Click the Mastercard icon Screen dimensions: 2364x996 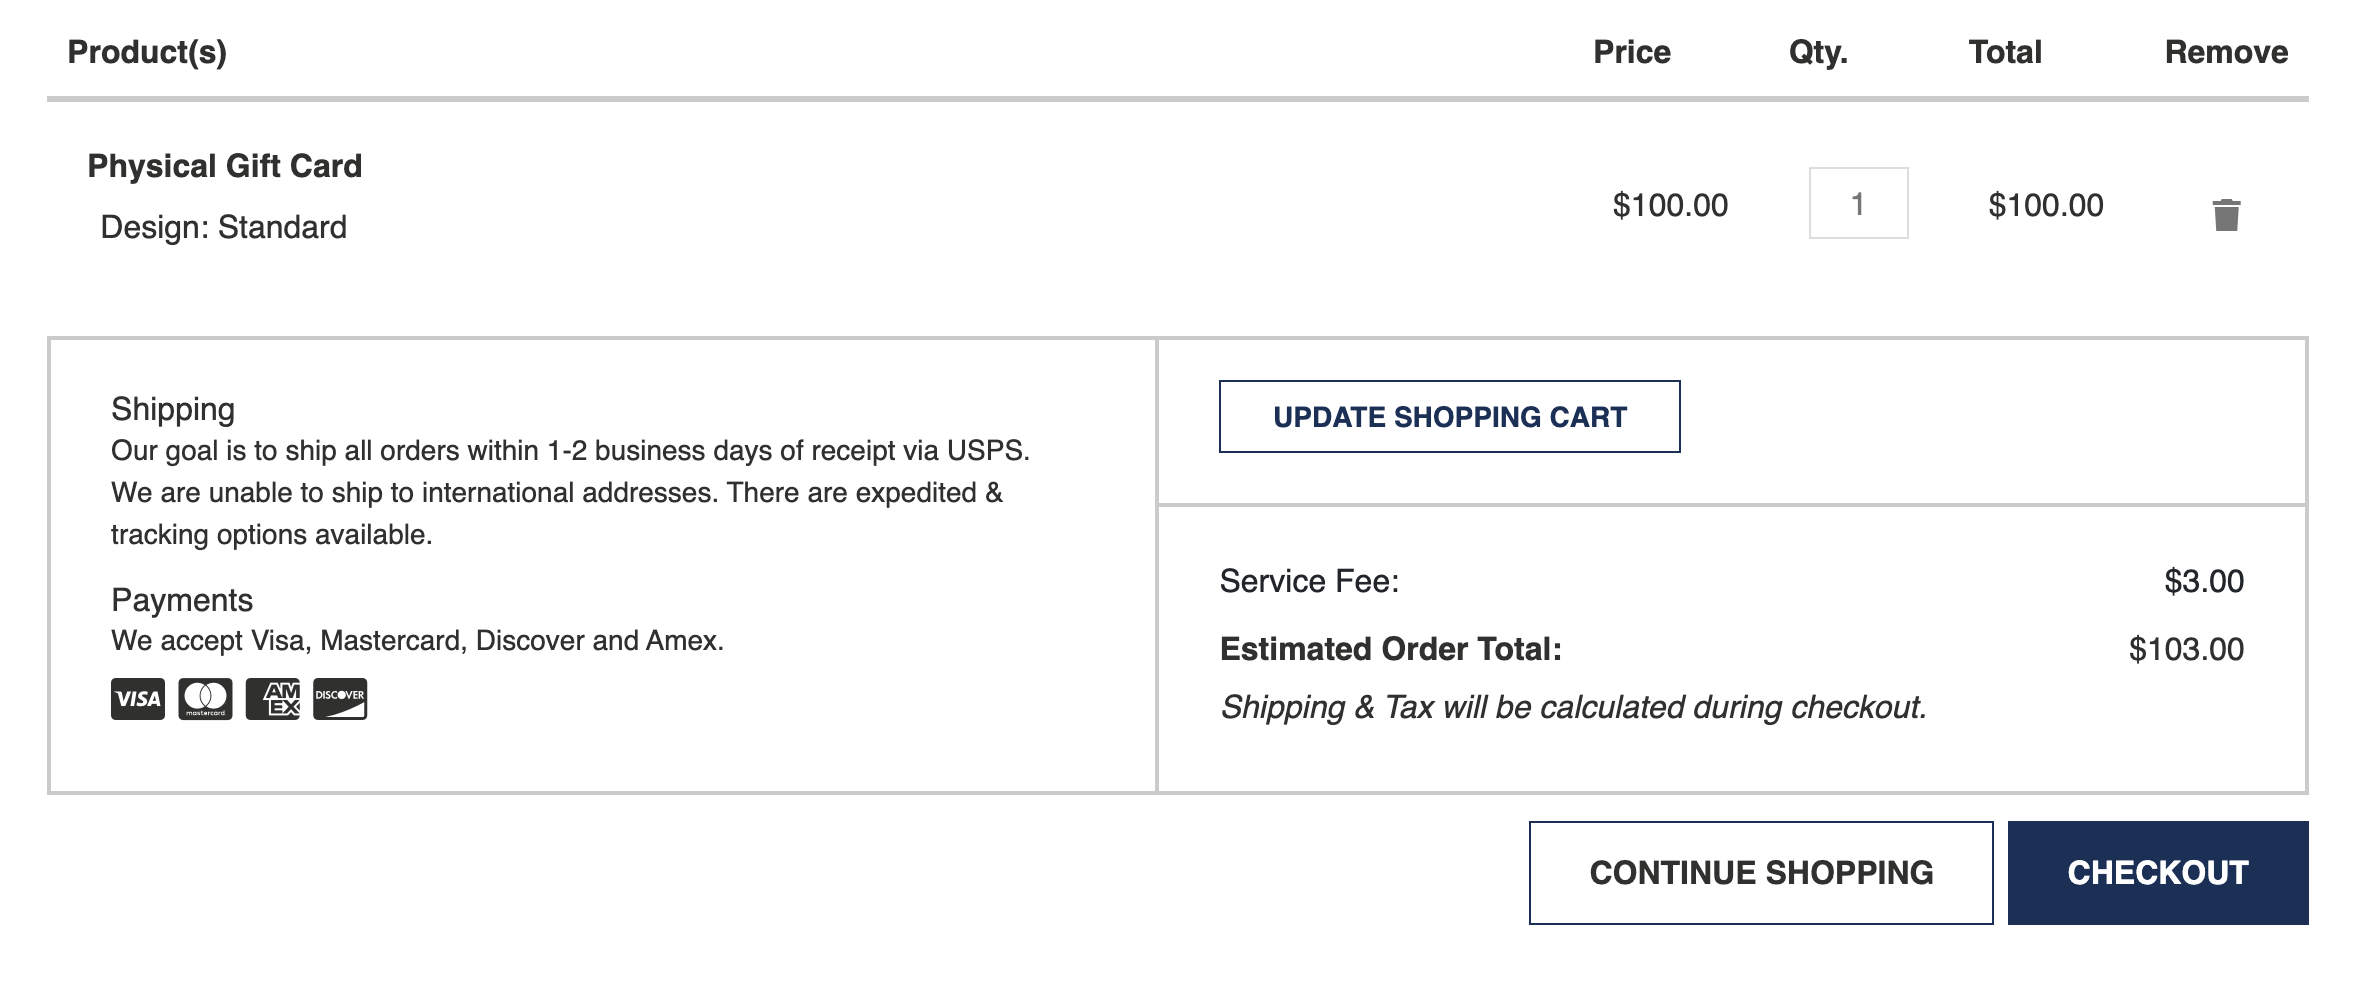pyautogui.click(x=205, y=699)
